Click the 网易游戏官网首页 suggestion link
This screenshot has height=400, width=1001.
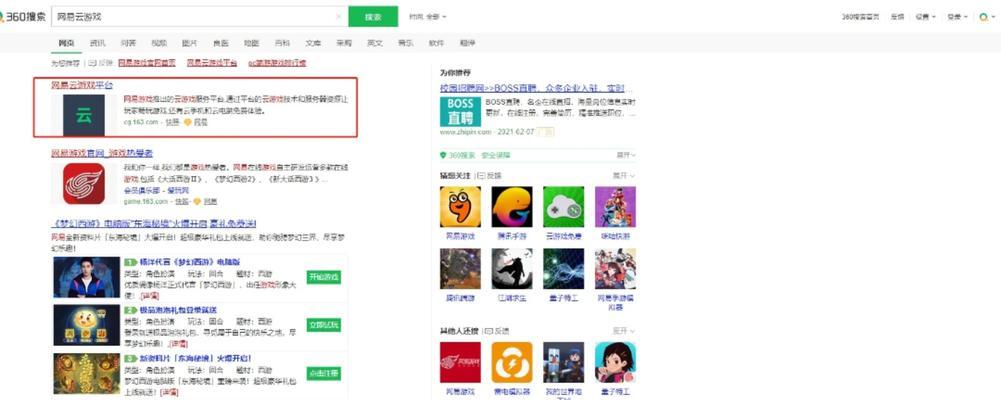click(147, 63)
